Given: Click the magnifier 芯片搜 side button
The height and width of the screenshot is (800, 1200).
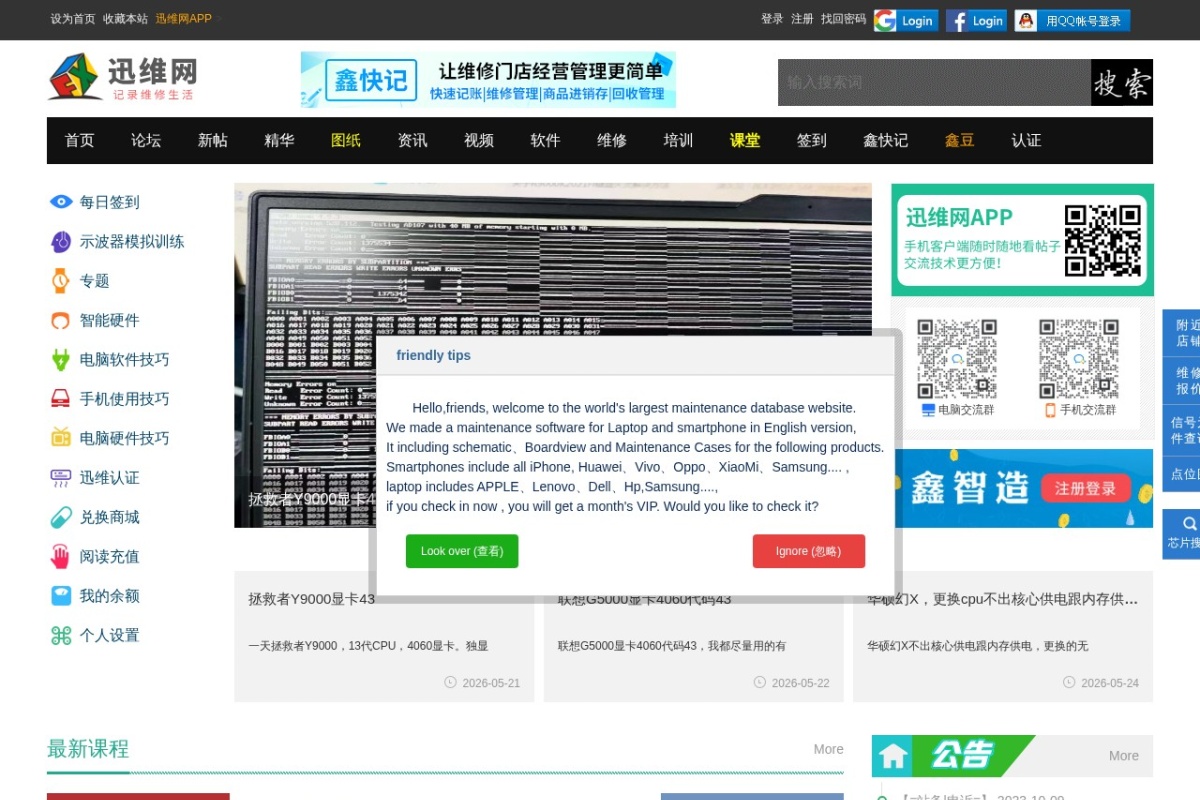Looking at the screenshot, I should tap(1184, 534).
